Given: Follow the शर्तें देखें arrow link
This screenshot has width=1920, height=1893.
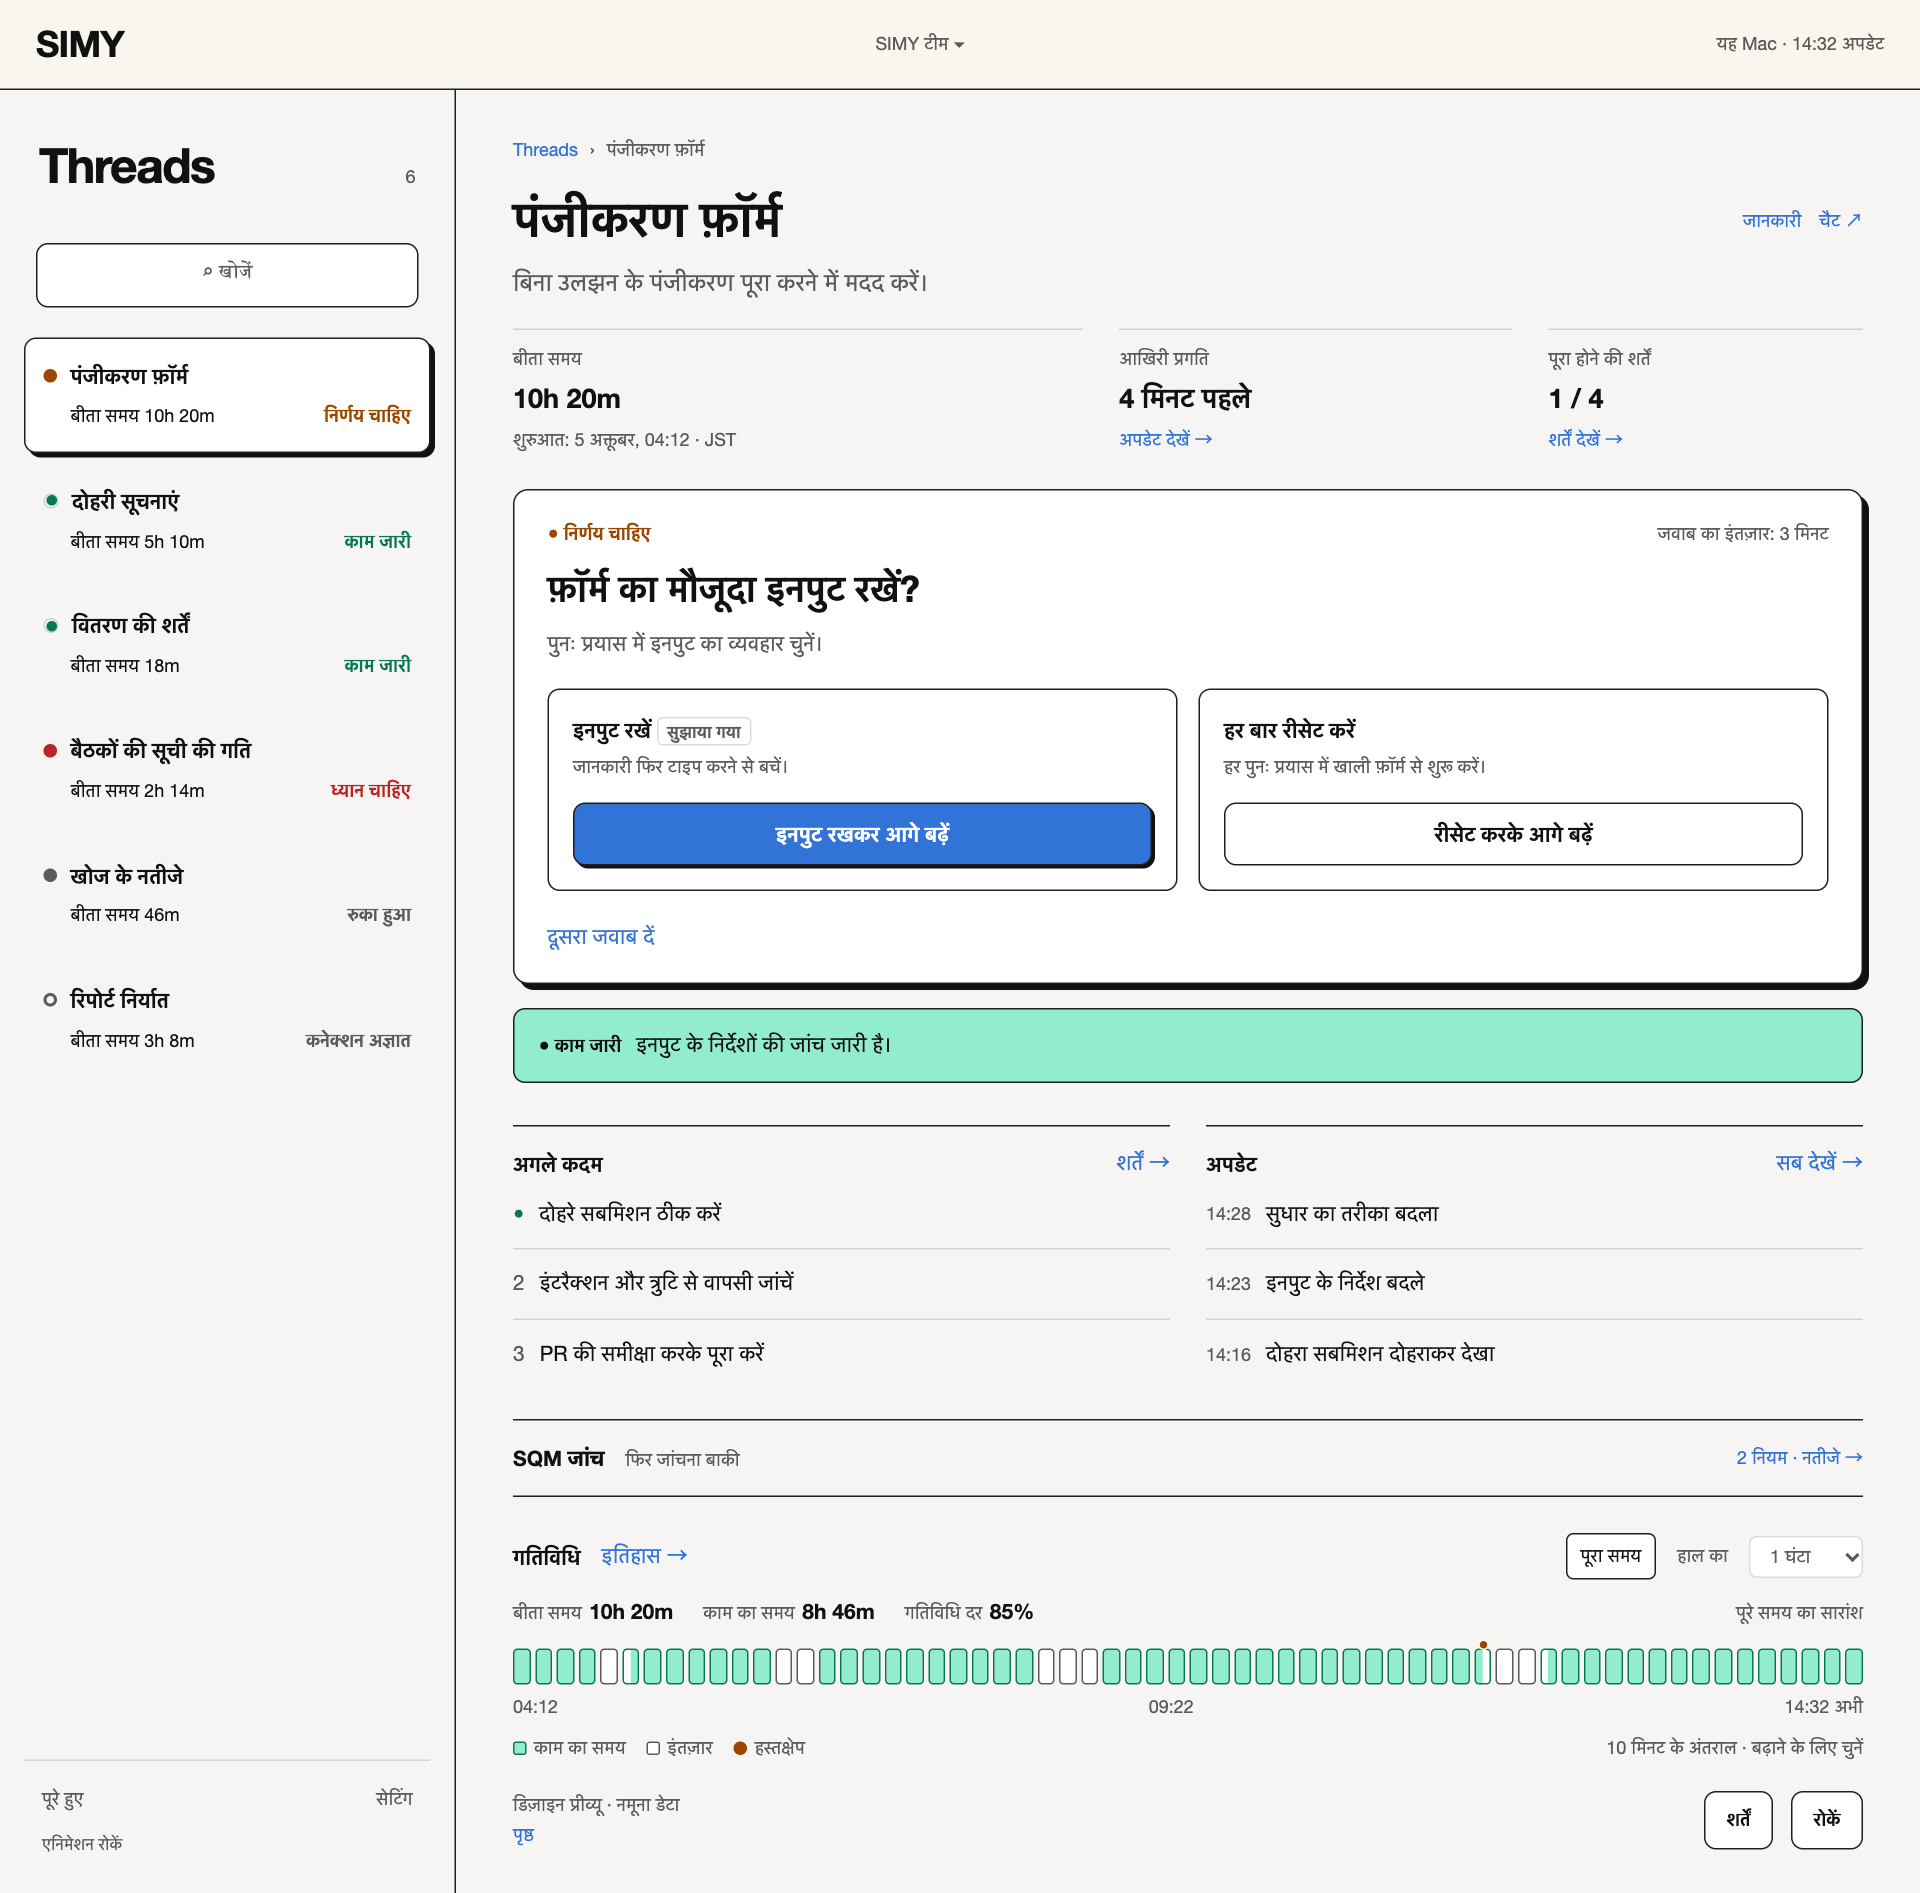Looking at the screenshot, I should [1585, 439].
